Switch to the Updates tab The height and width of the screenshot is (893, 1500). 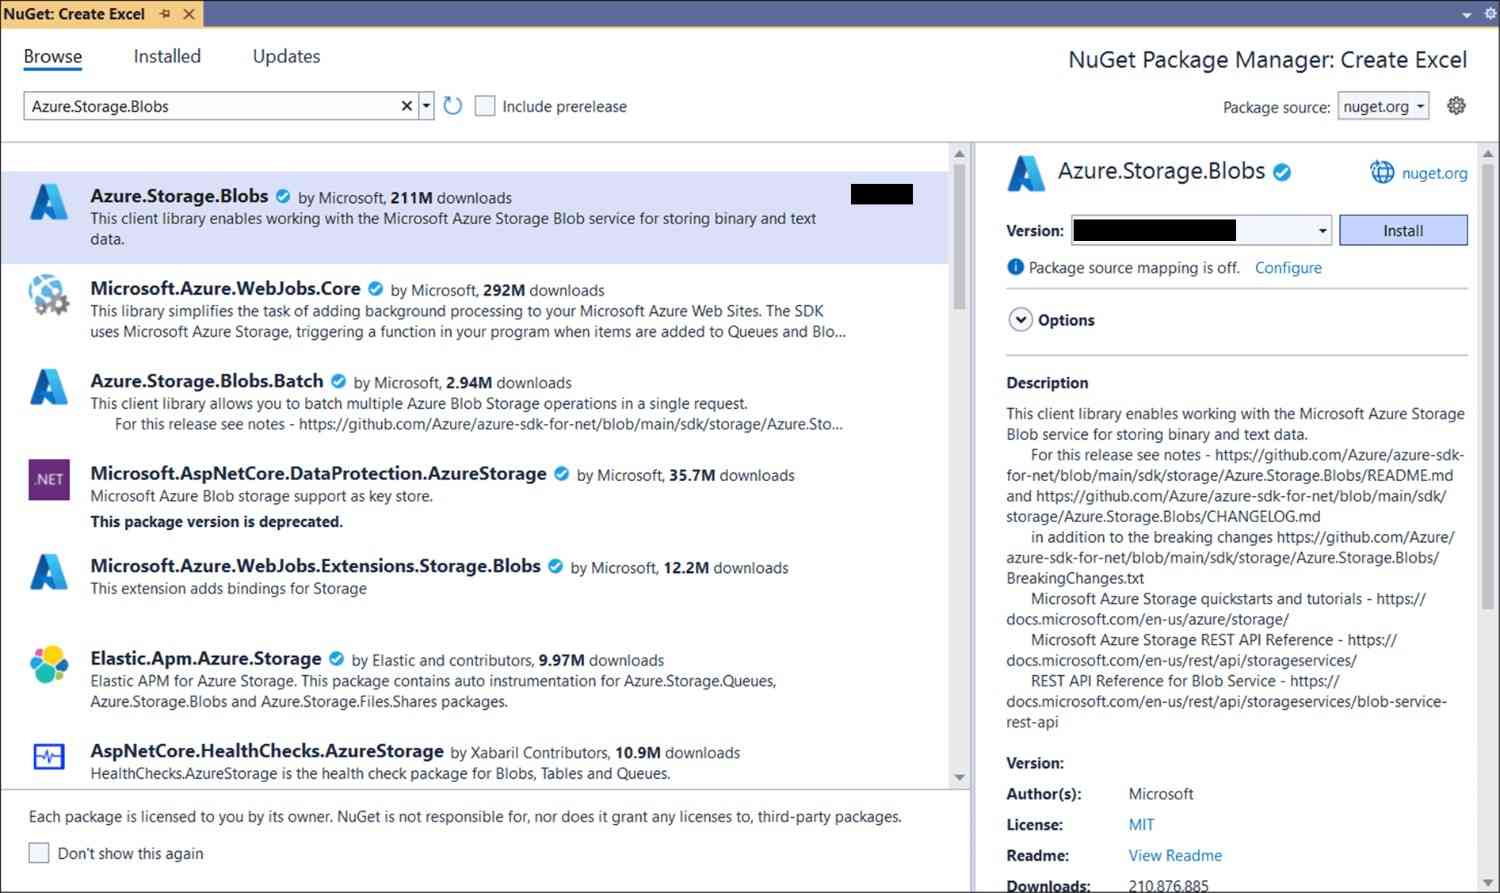[x=286, y=57]
